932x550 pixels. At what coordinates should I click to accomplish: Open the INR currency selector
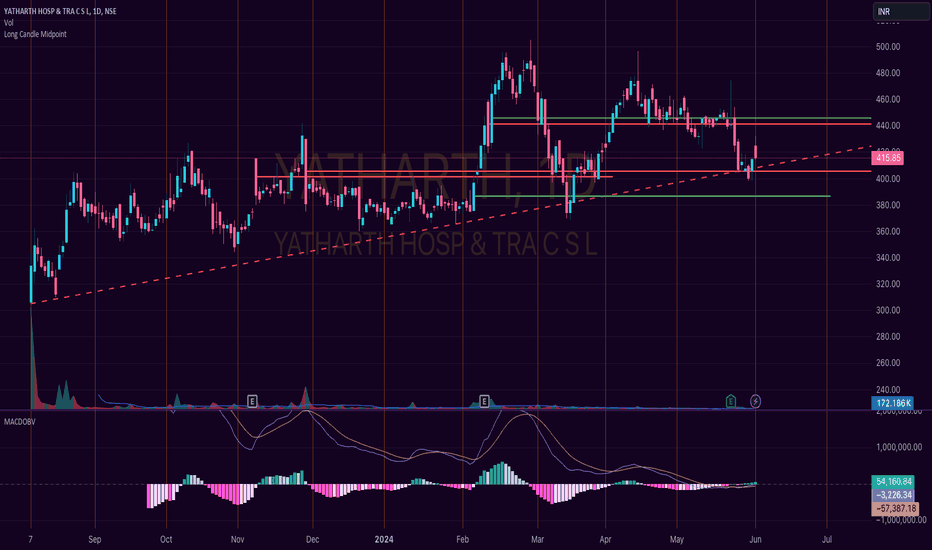(900, 11)
